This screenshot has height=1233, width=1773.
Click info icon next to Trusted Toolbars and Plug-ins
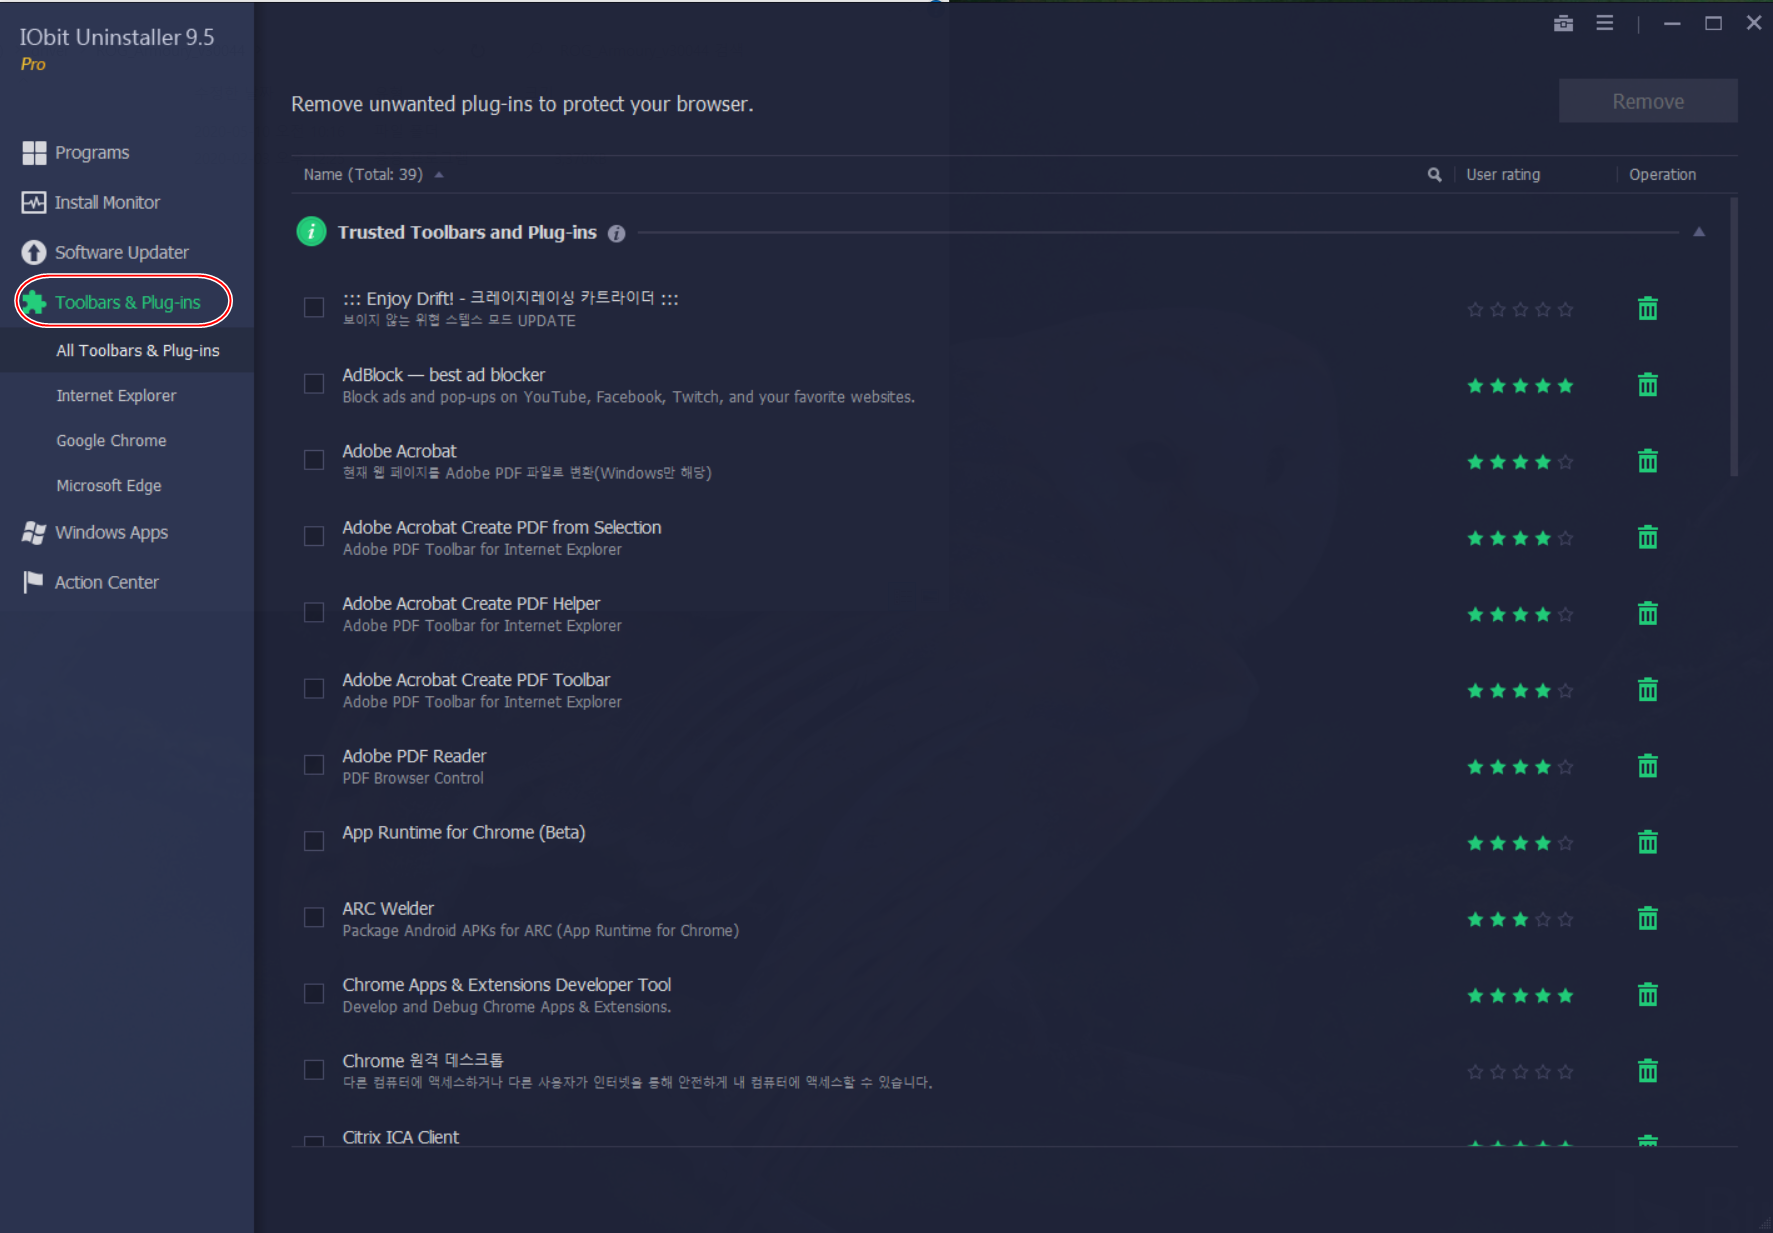(616, 233)
